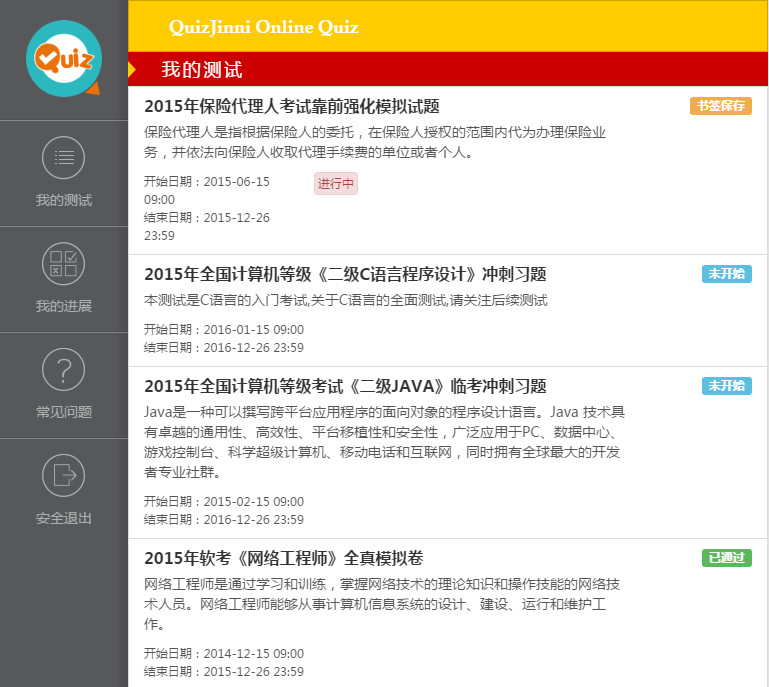Select the 我的测试 sidebar label
769x687 pixels.
tap(64, 200)
